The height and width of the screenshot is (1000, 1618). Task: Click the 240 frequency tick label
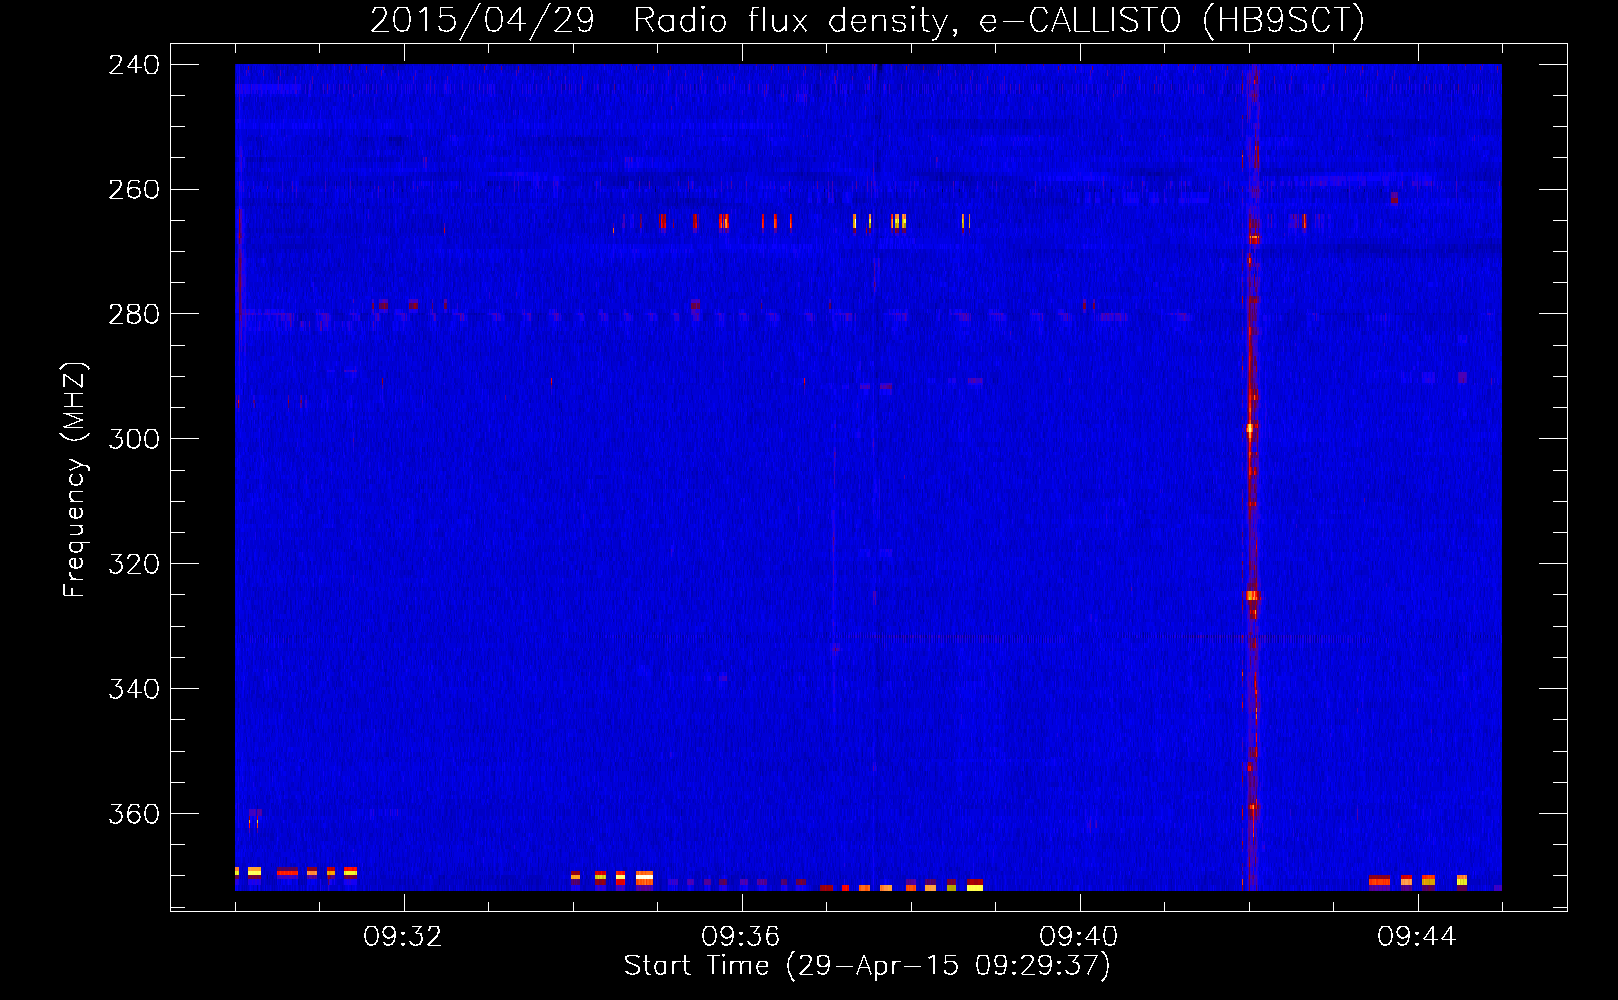coord(134,65)
